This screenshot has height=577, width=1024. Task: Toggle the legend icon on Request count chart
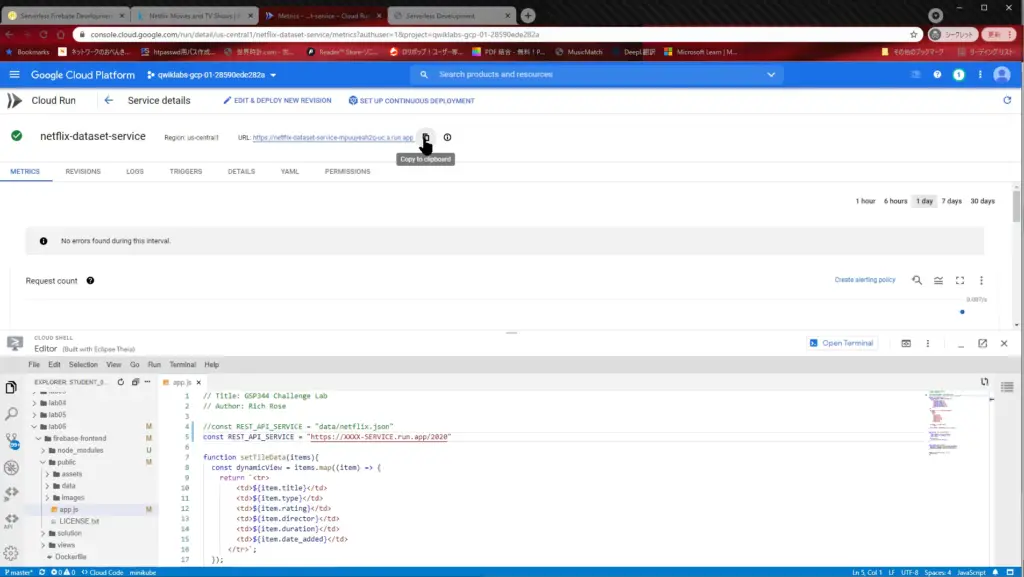pyautogui.click(x=938, y=280)
